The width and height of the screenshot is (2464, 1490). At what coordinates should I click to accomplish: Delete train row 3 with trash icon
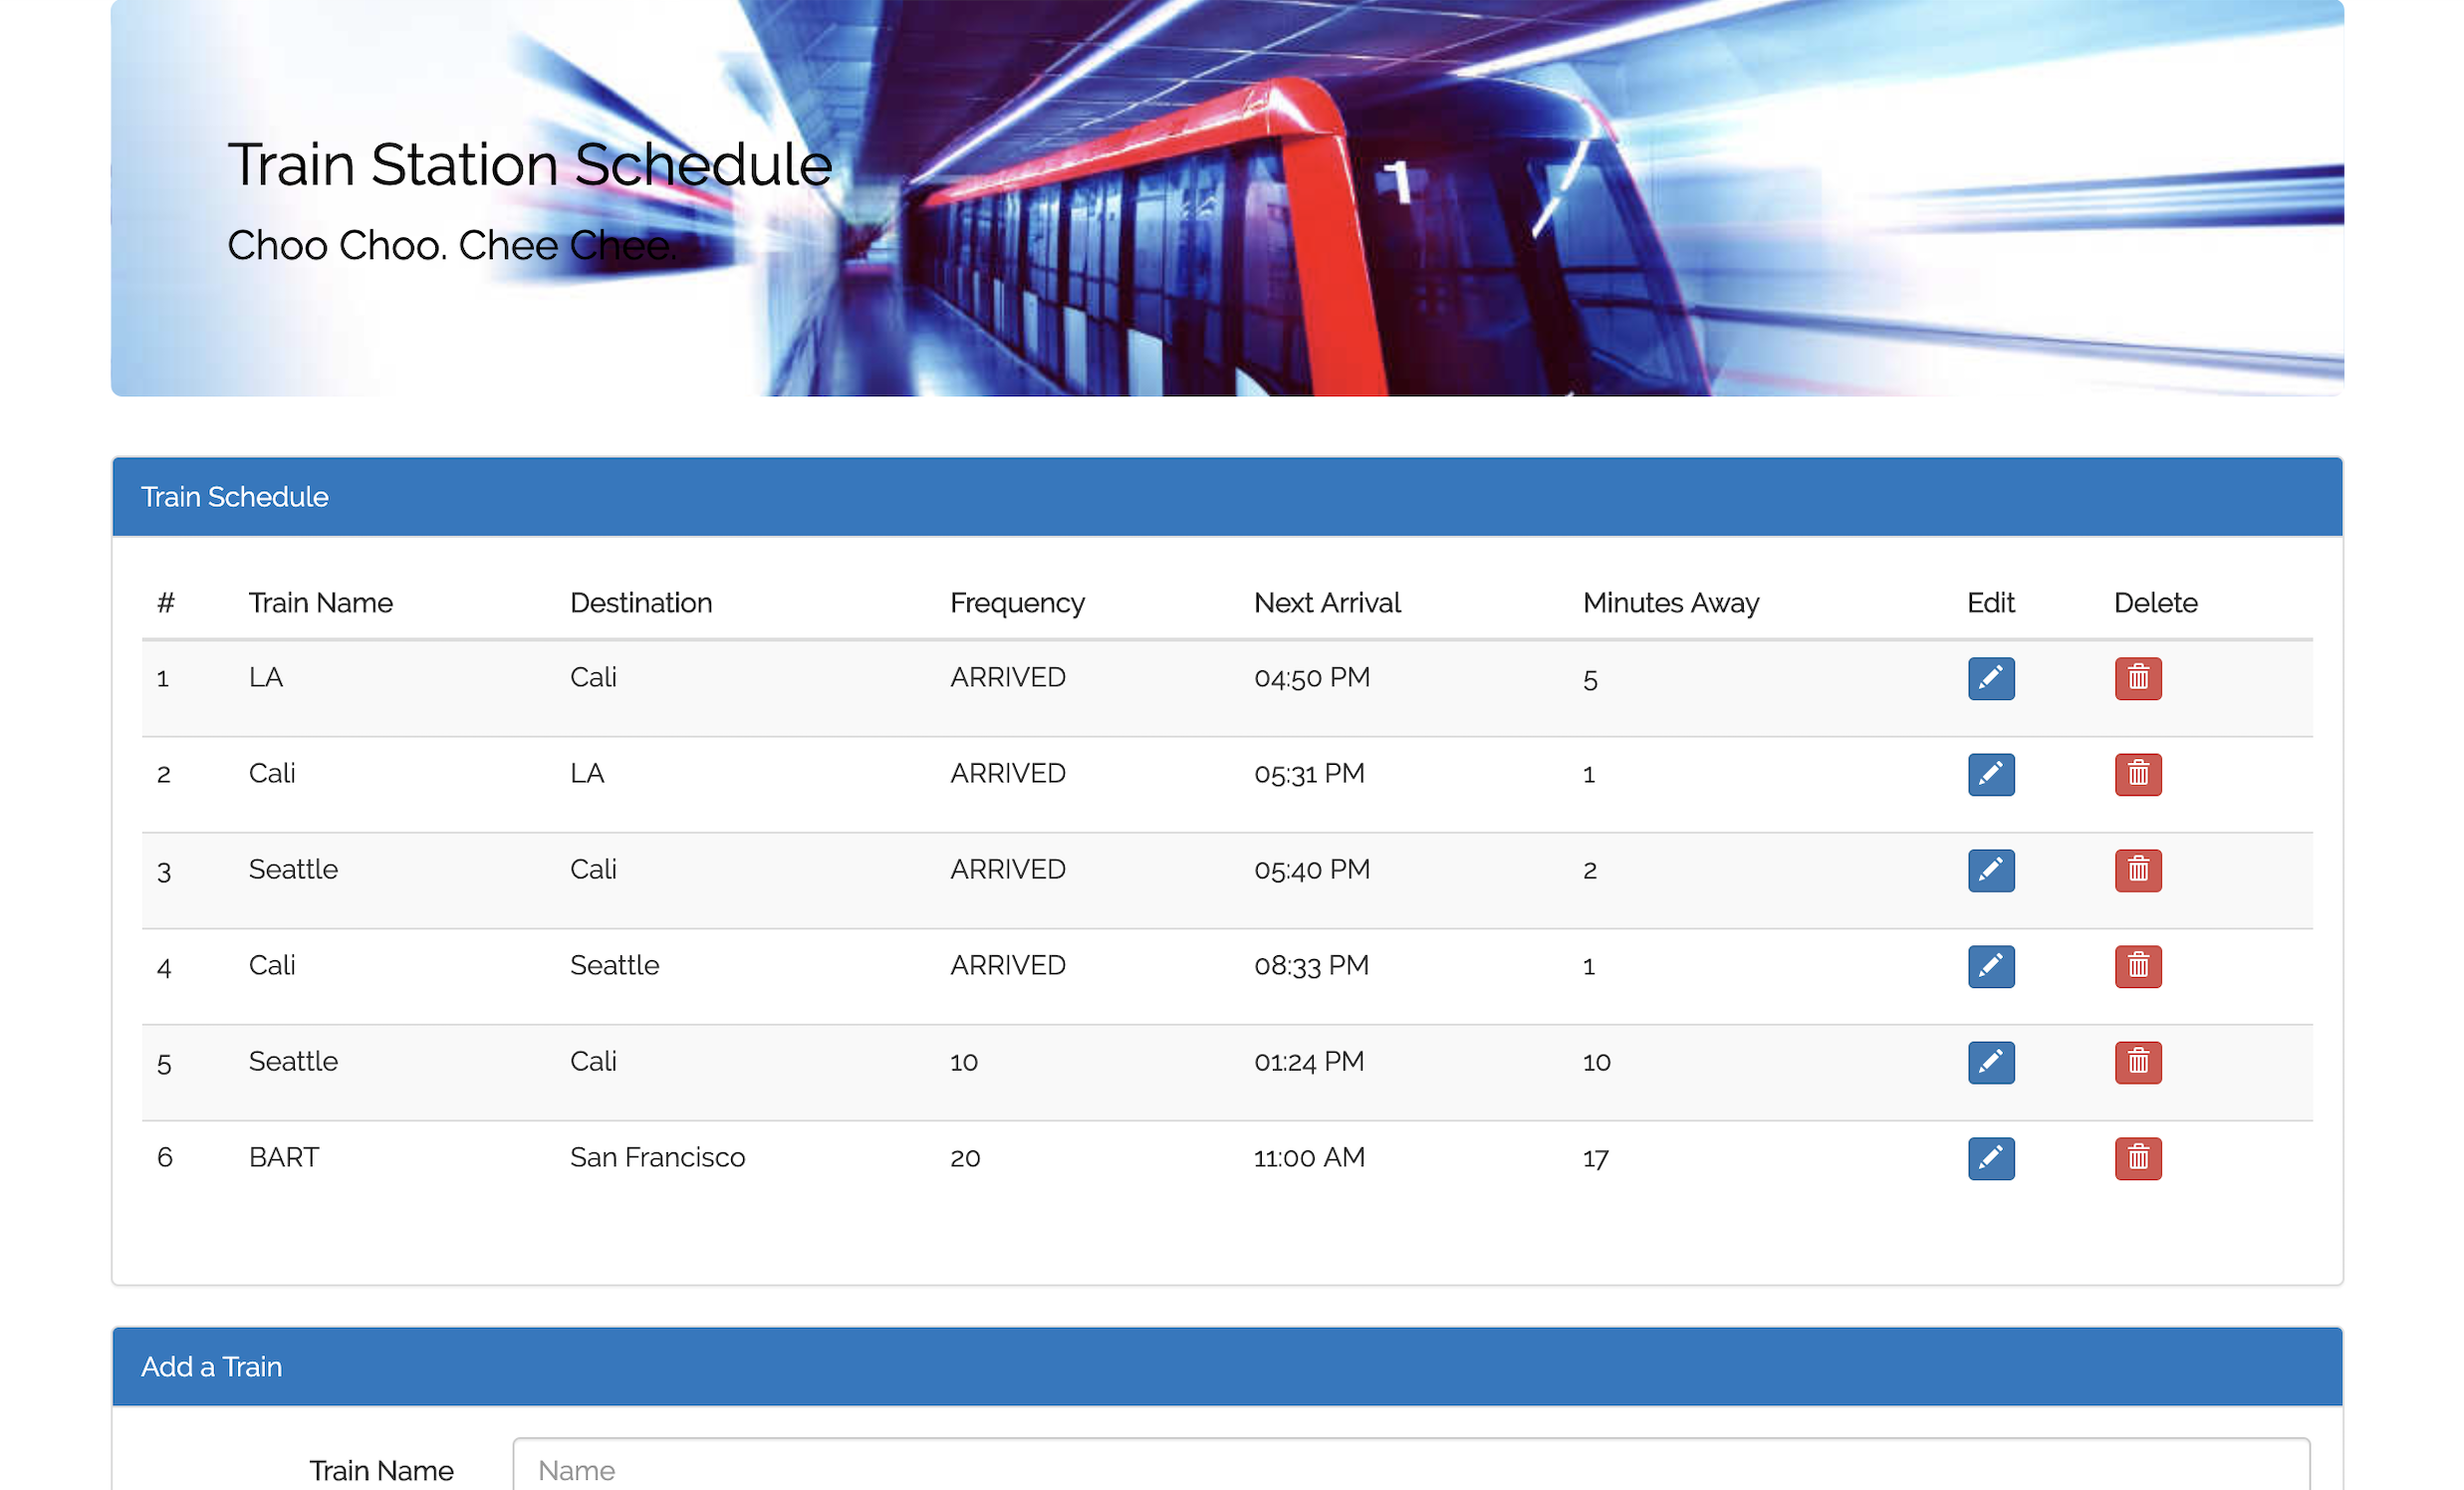click(2137, 870)
